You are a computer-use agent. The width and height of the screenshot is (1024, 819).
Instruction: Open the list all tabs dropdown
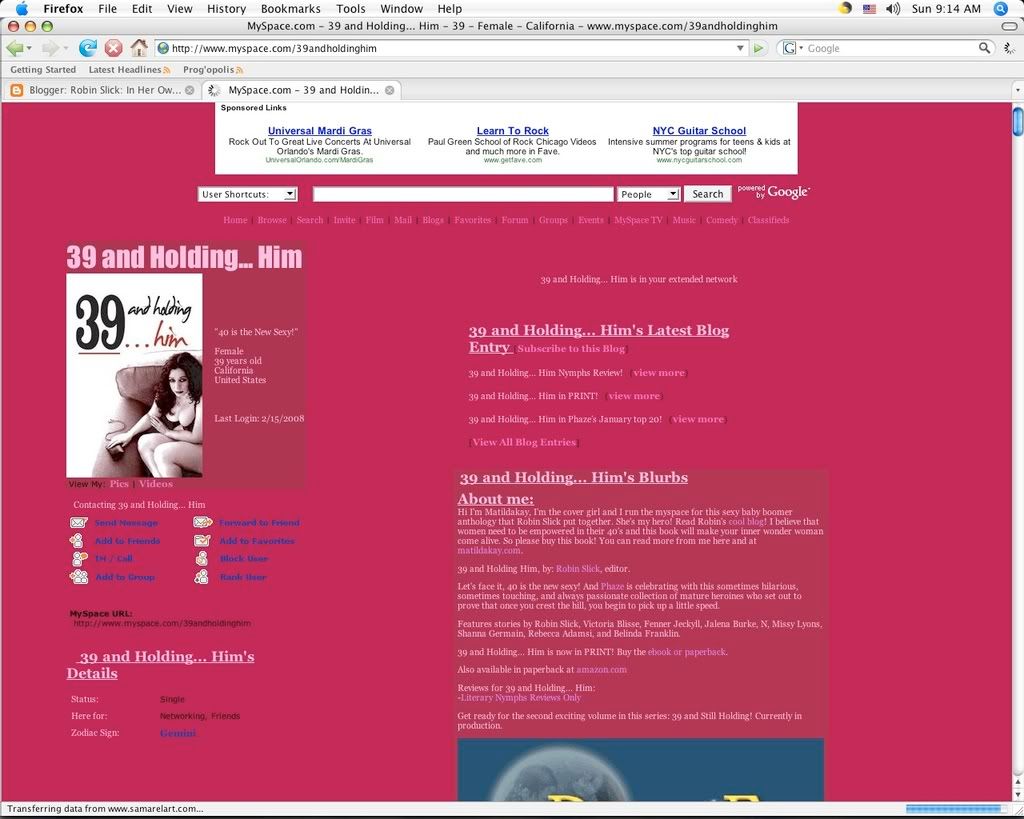point(1017,90)
